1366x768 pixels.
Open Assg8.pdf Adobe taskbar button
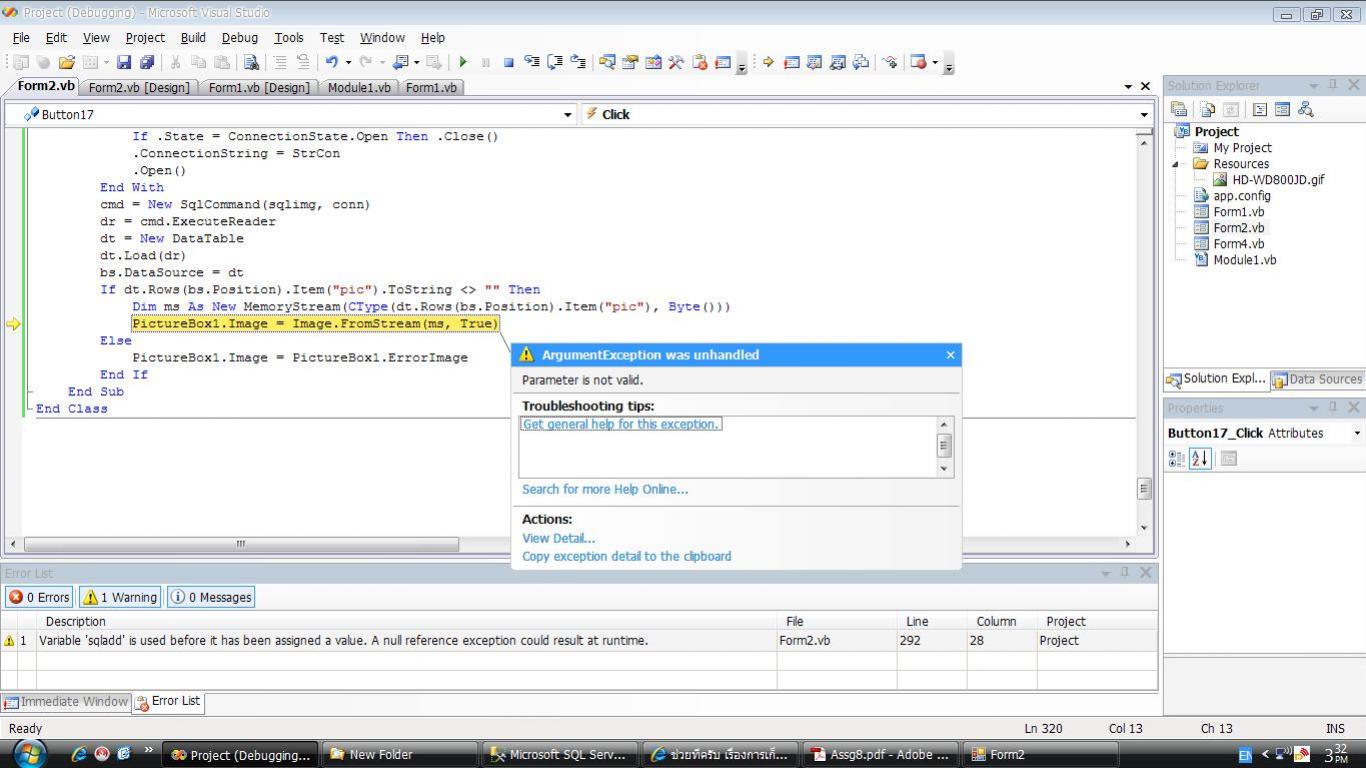point(880,755)
